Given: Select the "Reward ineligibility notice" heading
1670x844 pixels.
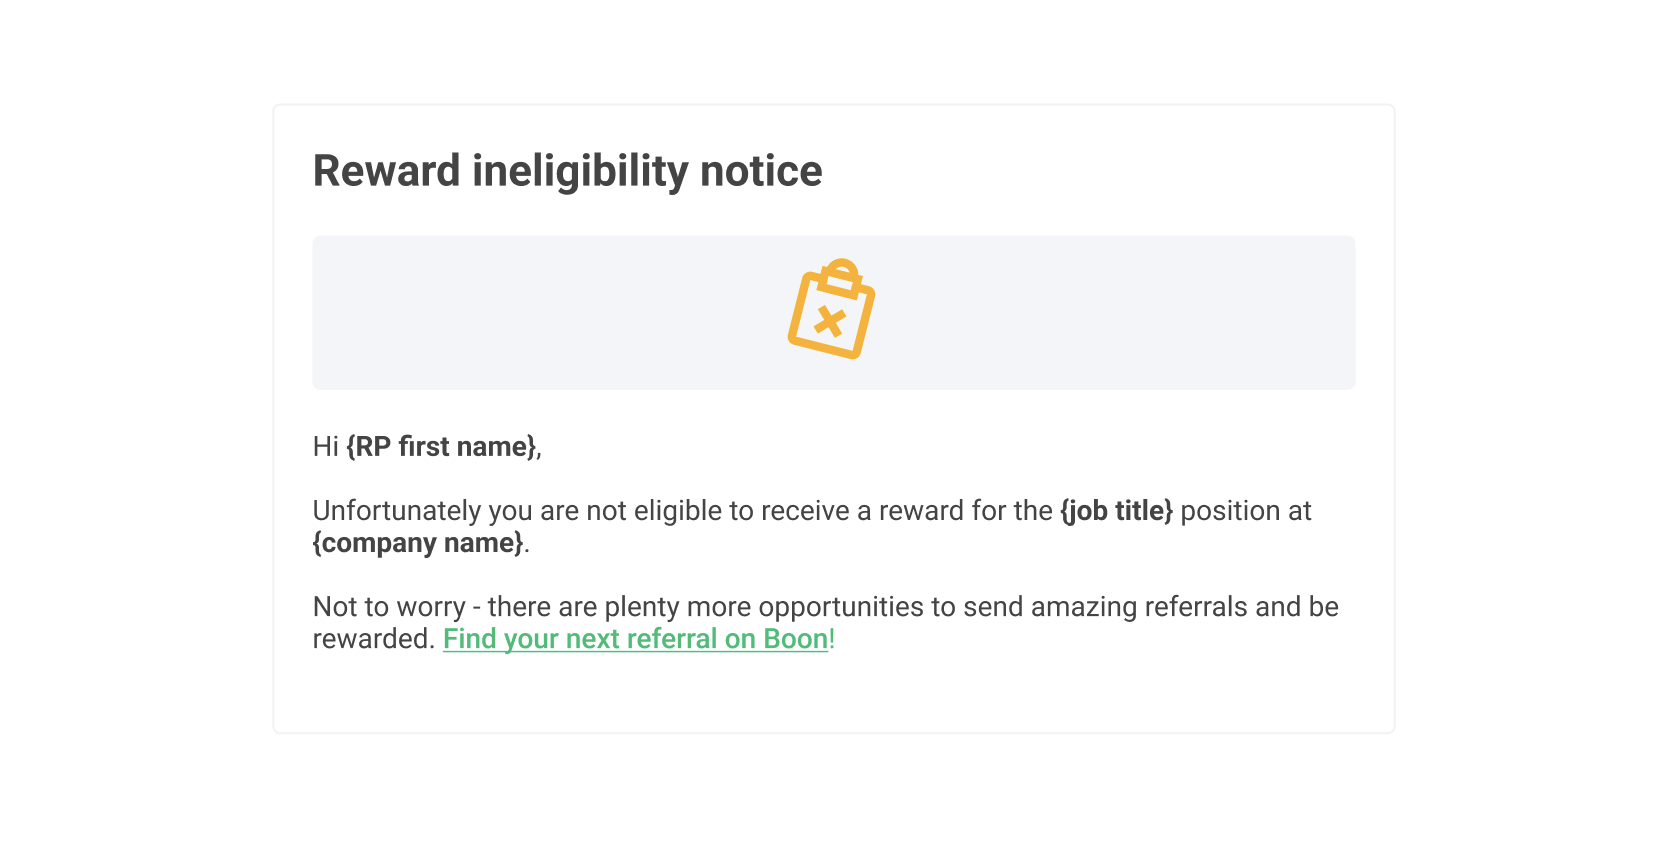Looking at the screenshot, I should pyautogui.click(x=567, y=171).
